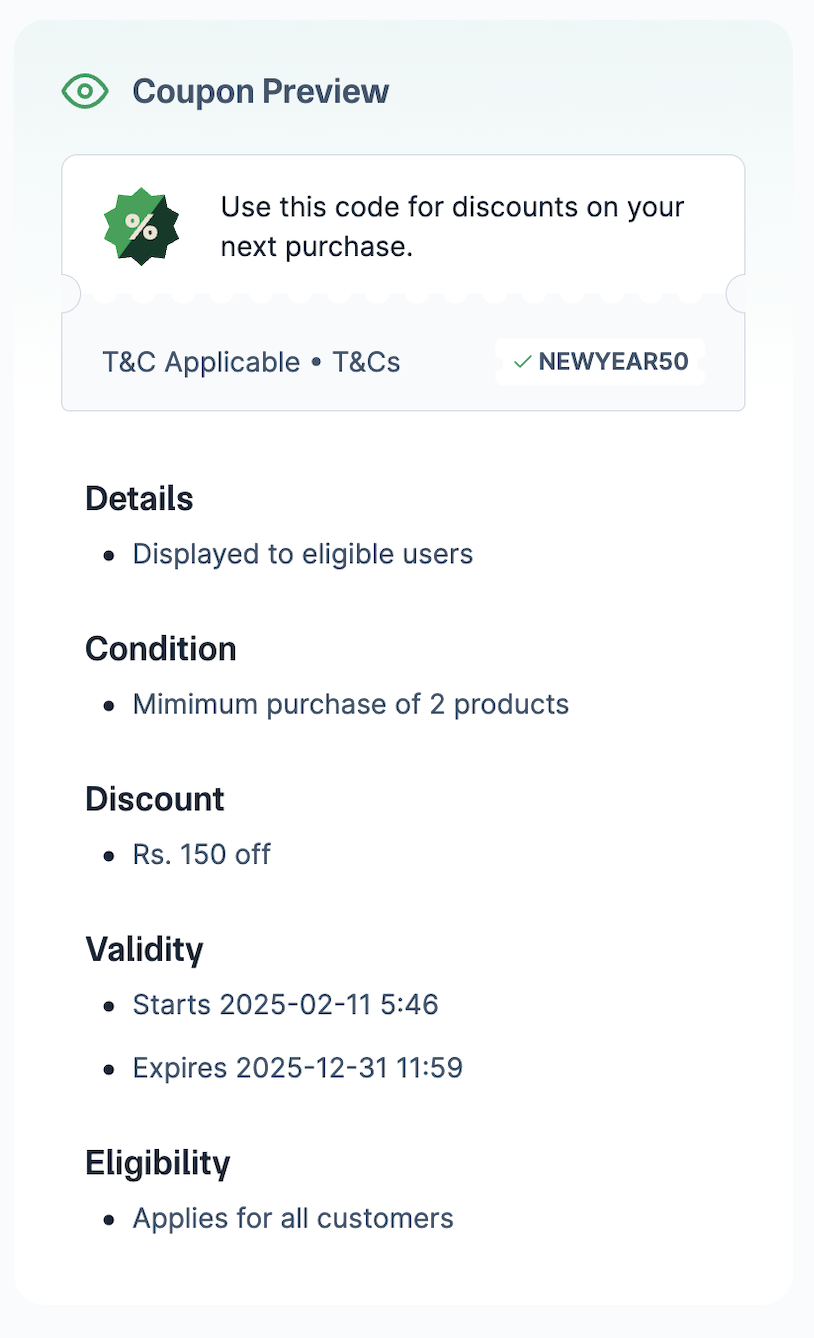814x1338 pixels.
Task: Click the green eye preview icon
Action: 85,92
